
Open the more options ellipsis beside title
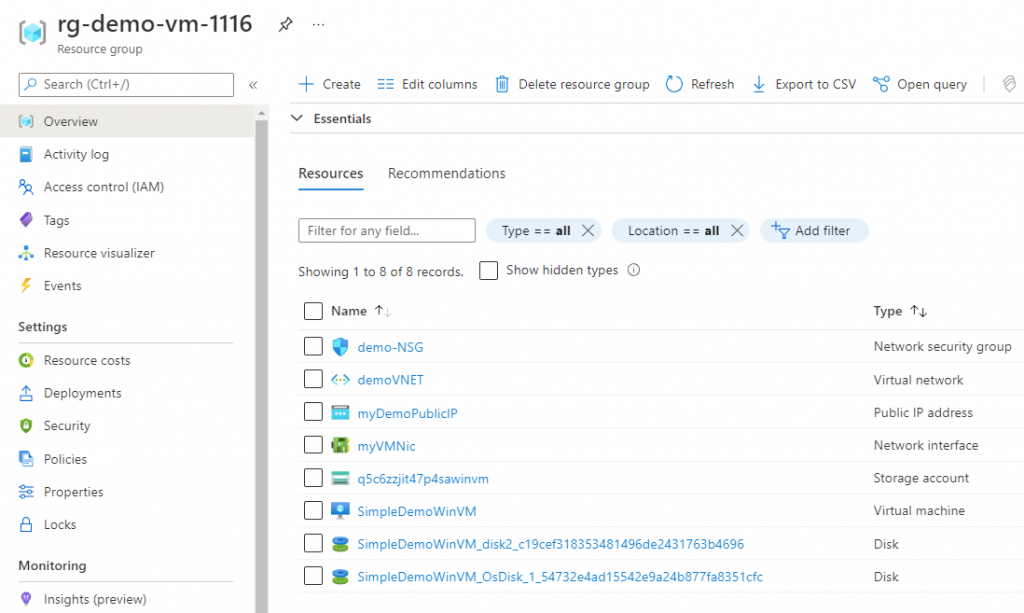point(318,25)
